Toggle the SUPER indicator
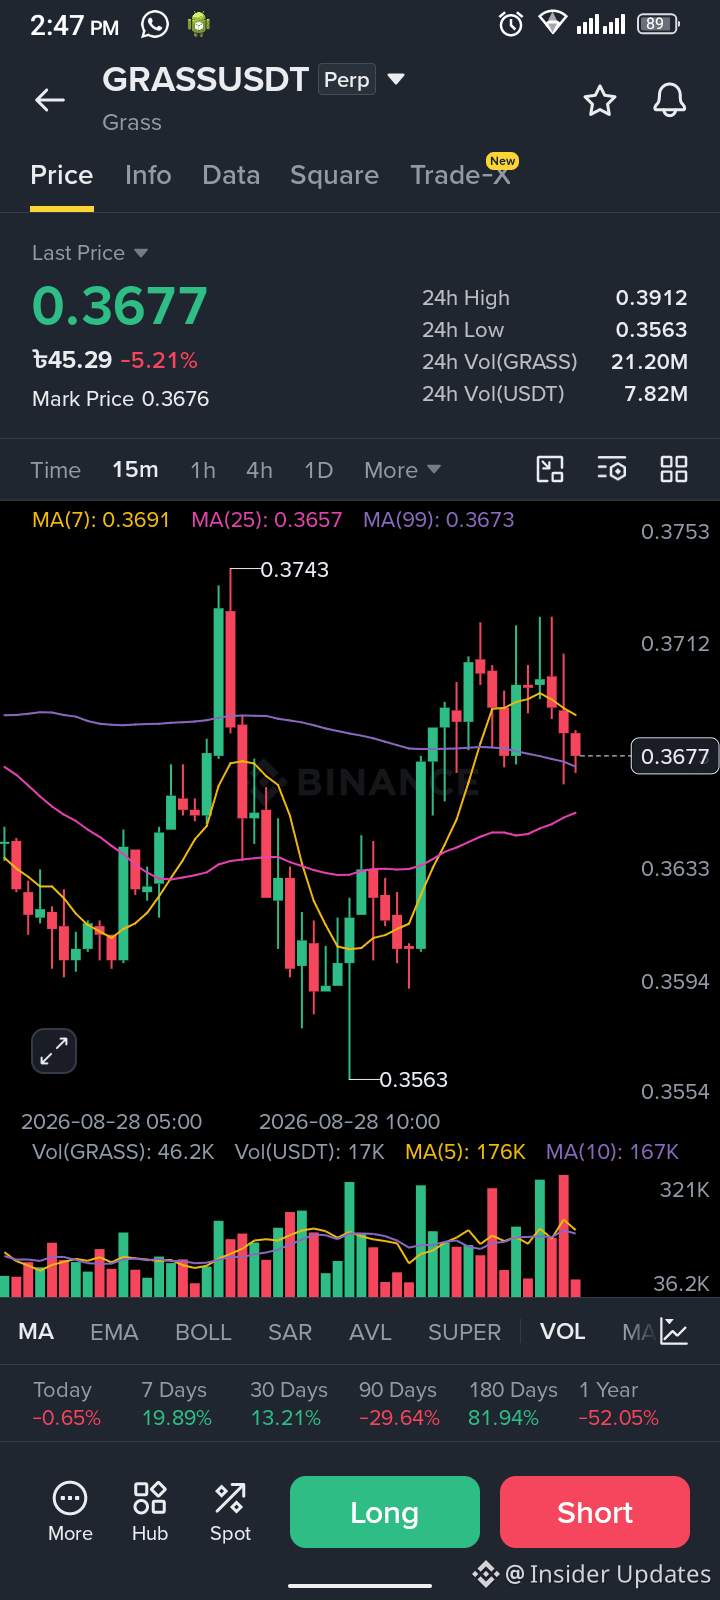The width and height of the screenshot is (720, 1600). (465, 1332)
